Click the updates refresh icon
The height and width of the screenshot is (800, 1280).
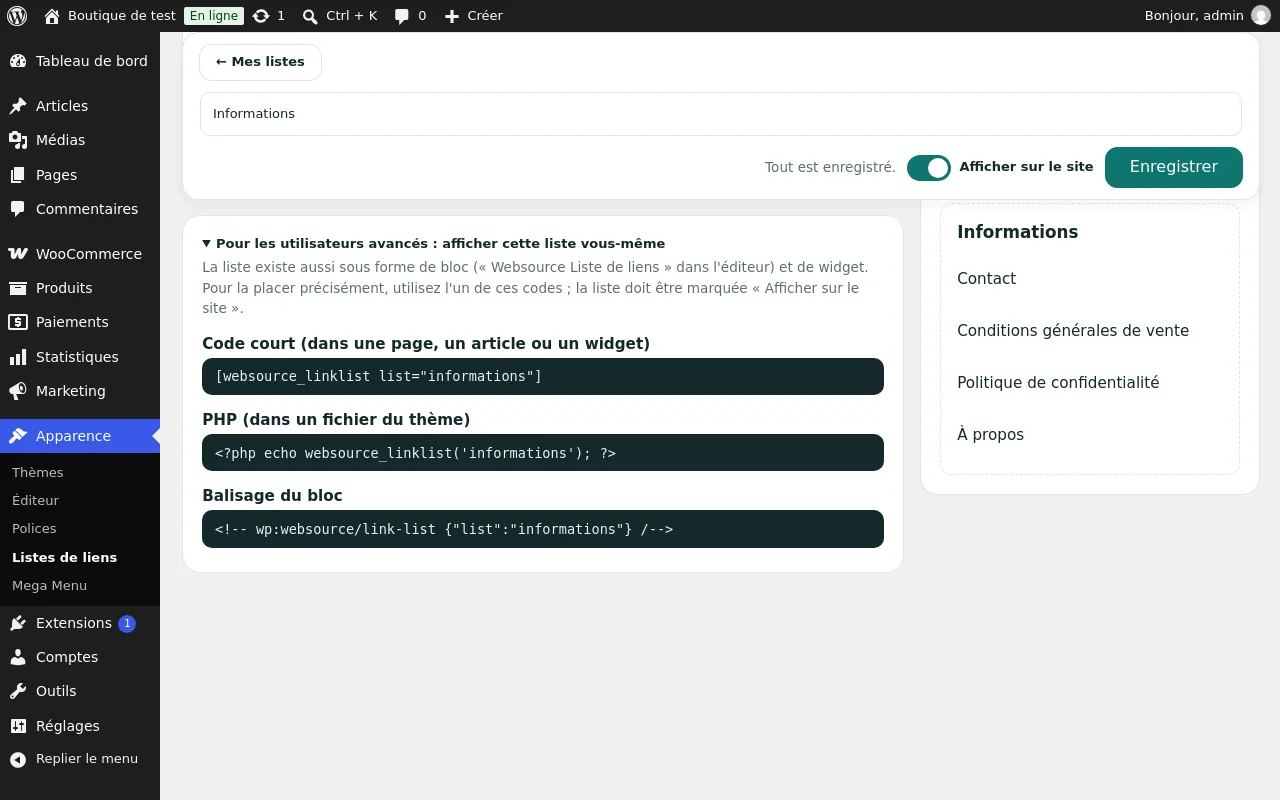261,16
